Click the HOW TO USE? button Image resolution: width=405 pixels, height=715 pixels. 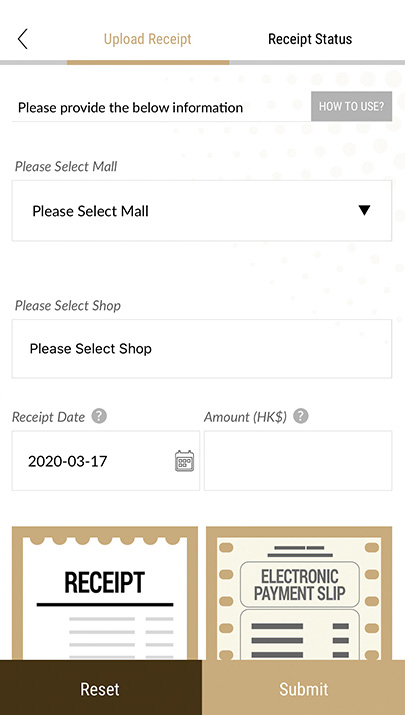point(351,106)
